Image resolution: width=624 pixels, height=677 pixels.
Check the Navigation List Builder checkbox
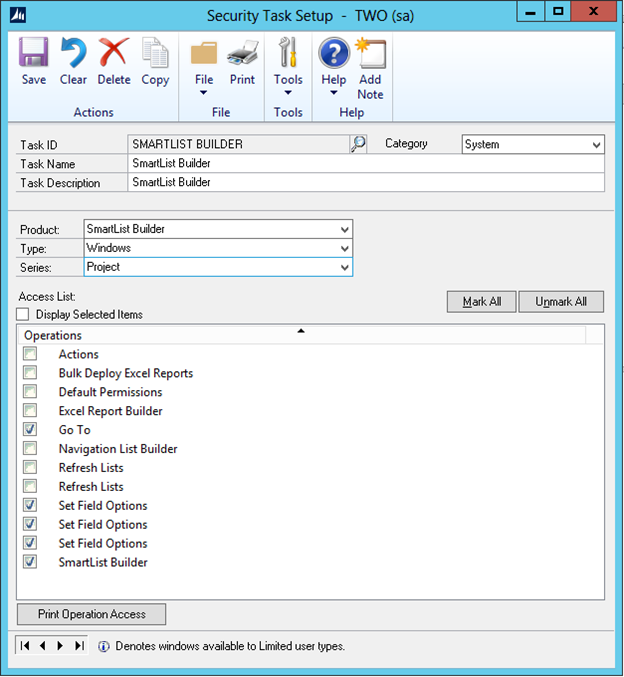pos(30,449)
